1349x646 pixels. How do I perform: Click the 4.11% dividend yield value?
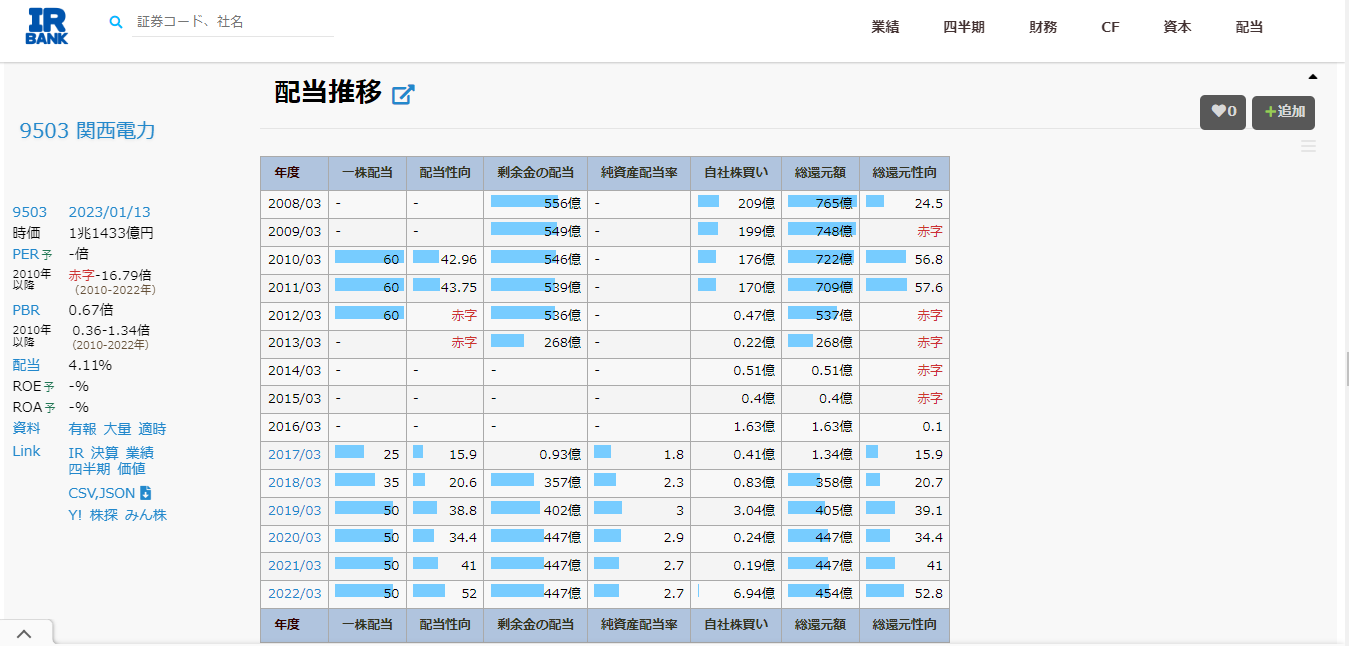click(x=90, y=365)
